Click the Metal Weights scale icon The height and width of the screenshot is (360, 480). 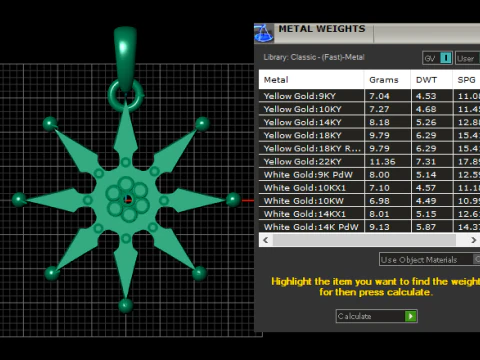coord(264,33)
